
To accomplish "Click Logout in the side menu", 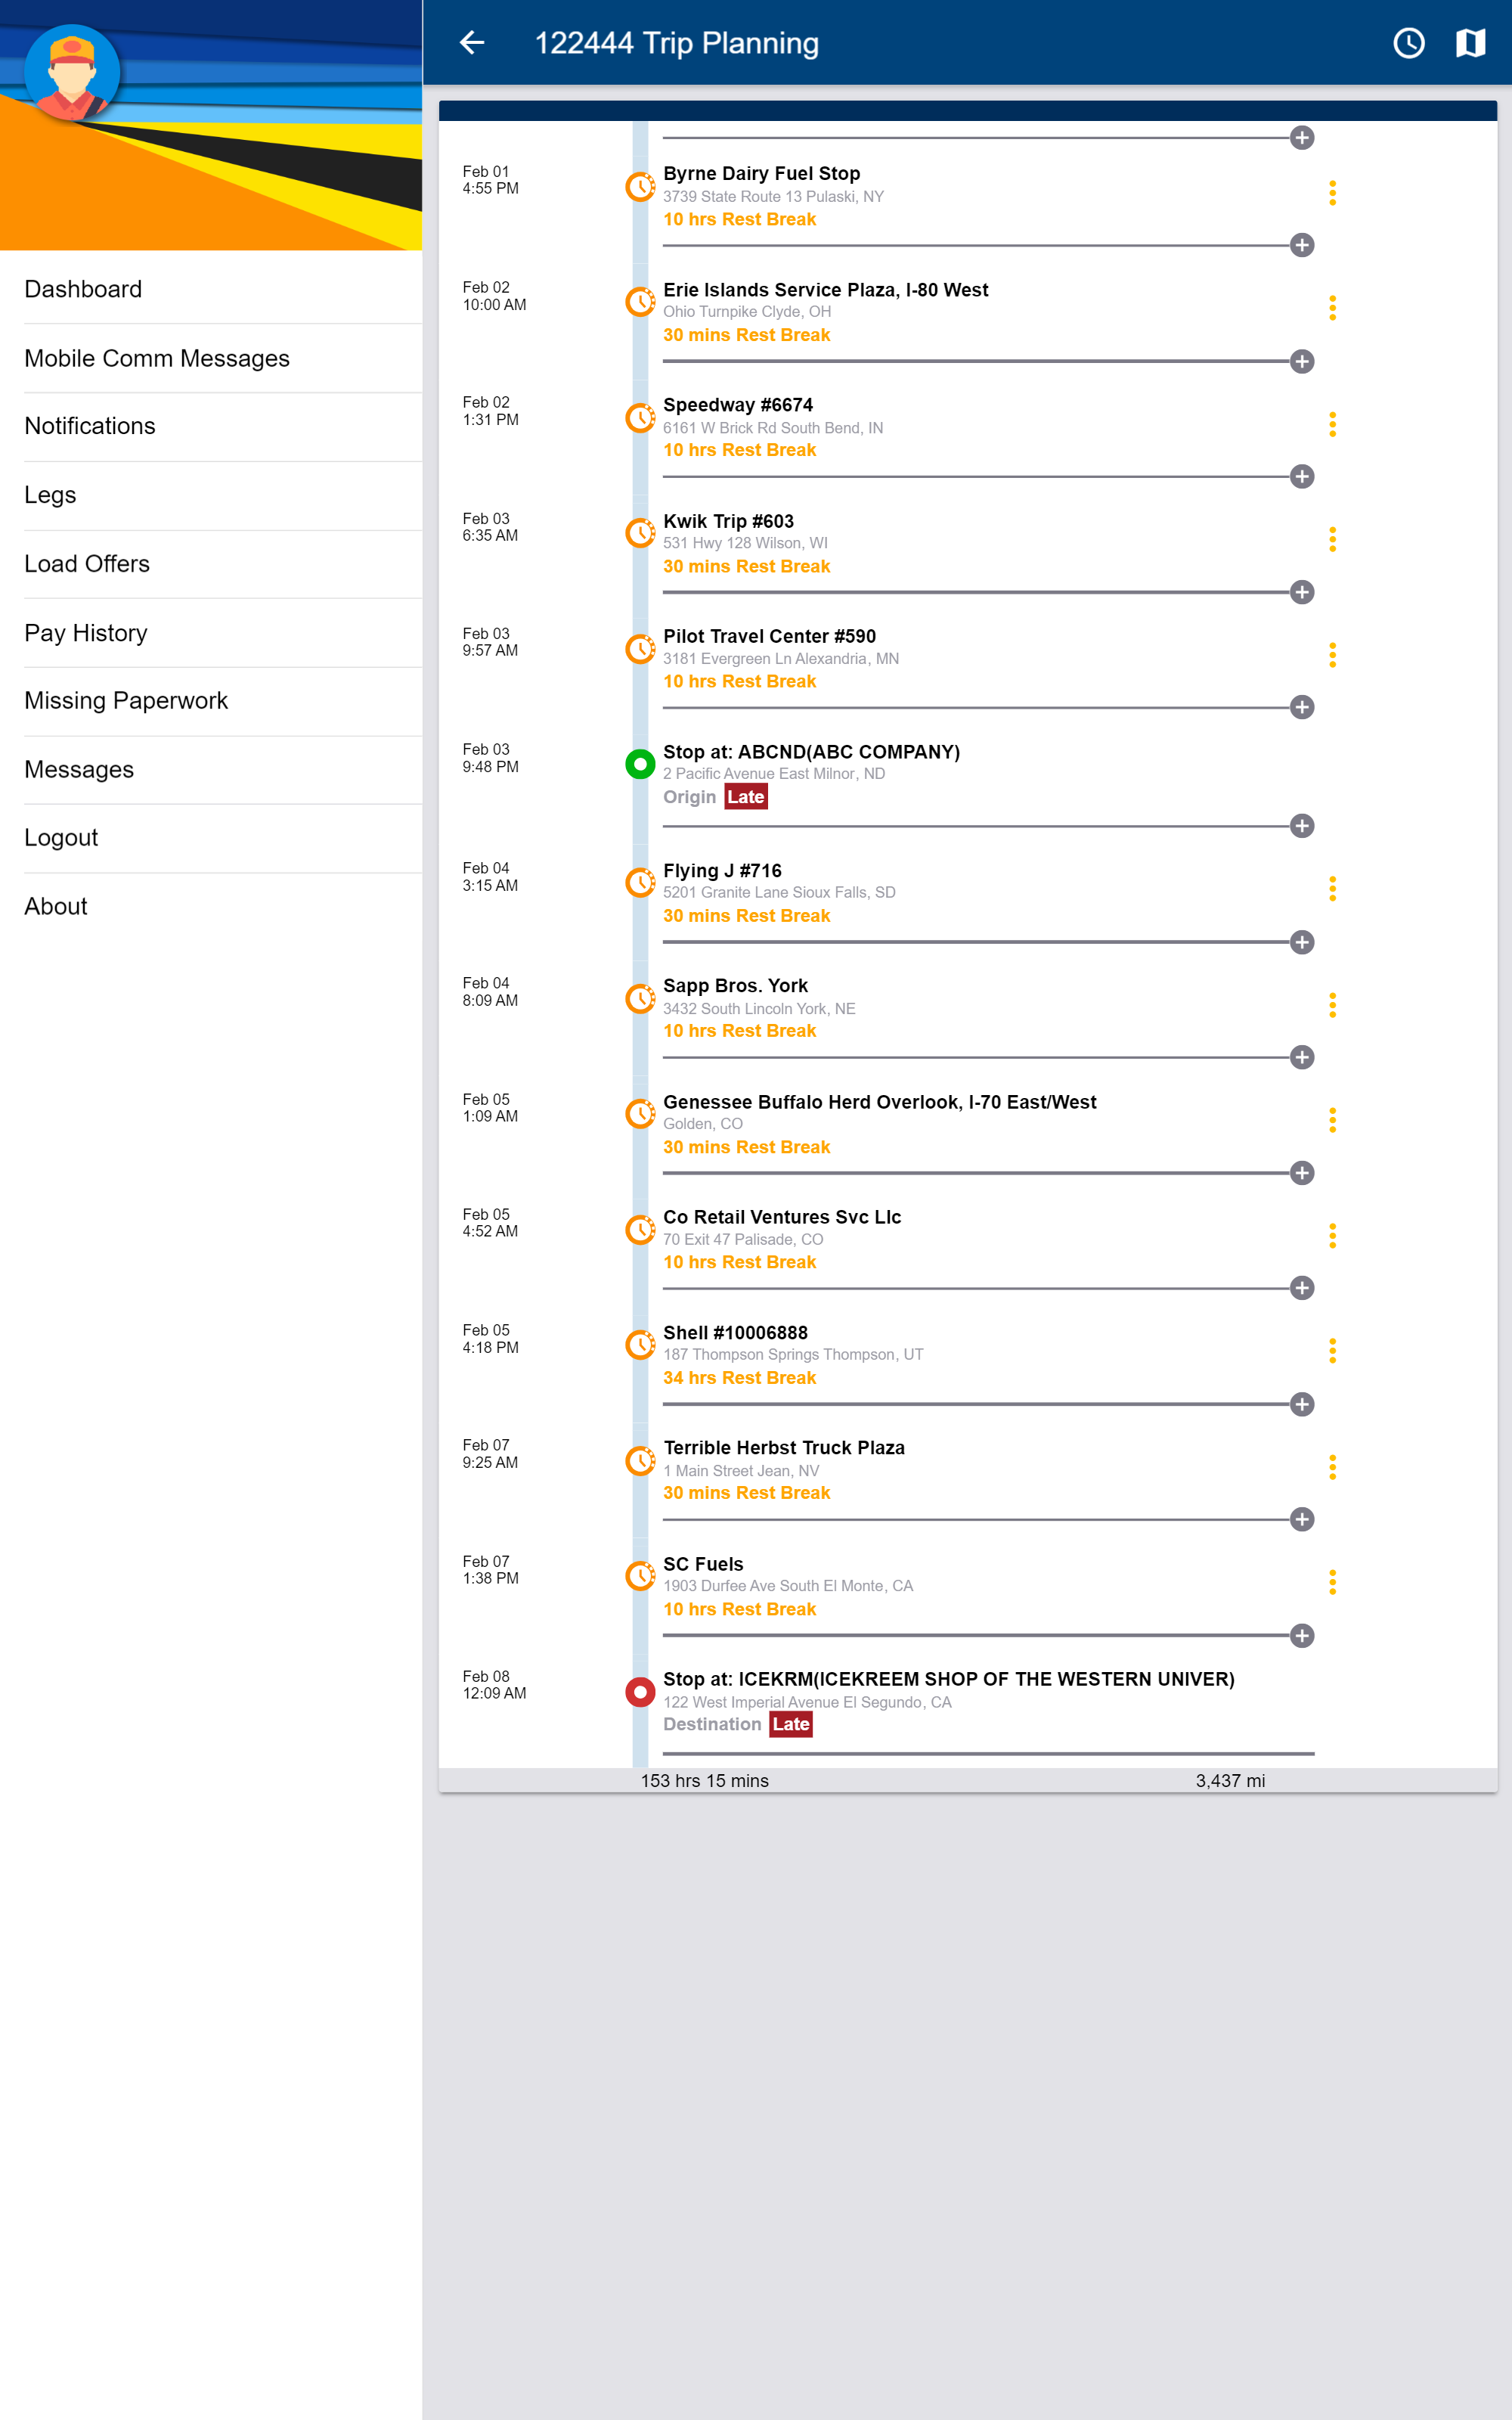I will [x=61, y=837].
